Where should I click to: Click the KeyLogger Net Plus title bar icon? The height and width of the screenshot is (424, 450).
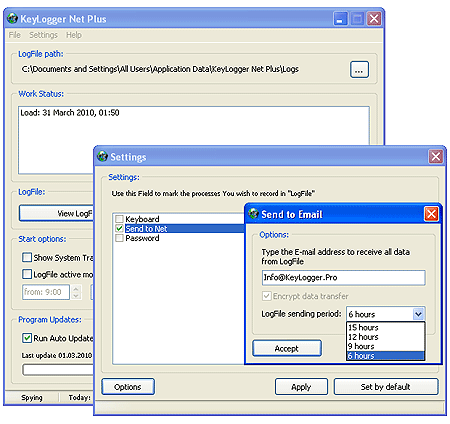point(13,19)
